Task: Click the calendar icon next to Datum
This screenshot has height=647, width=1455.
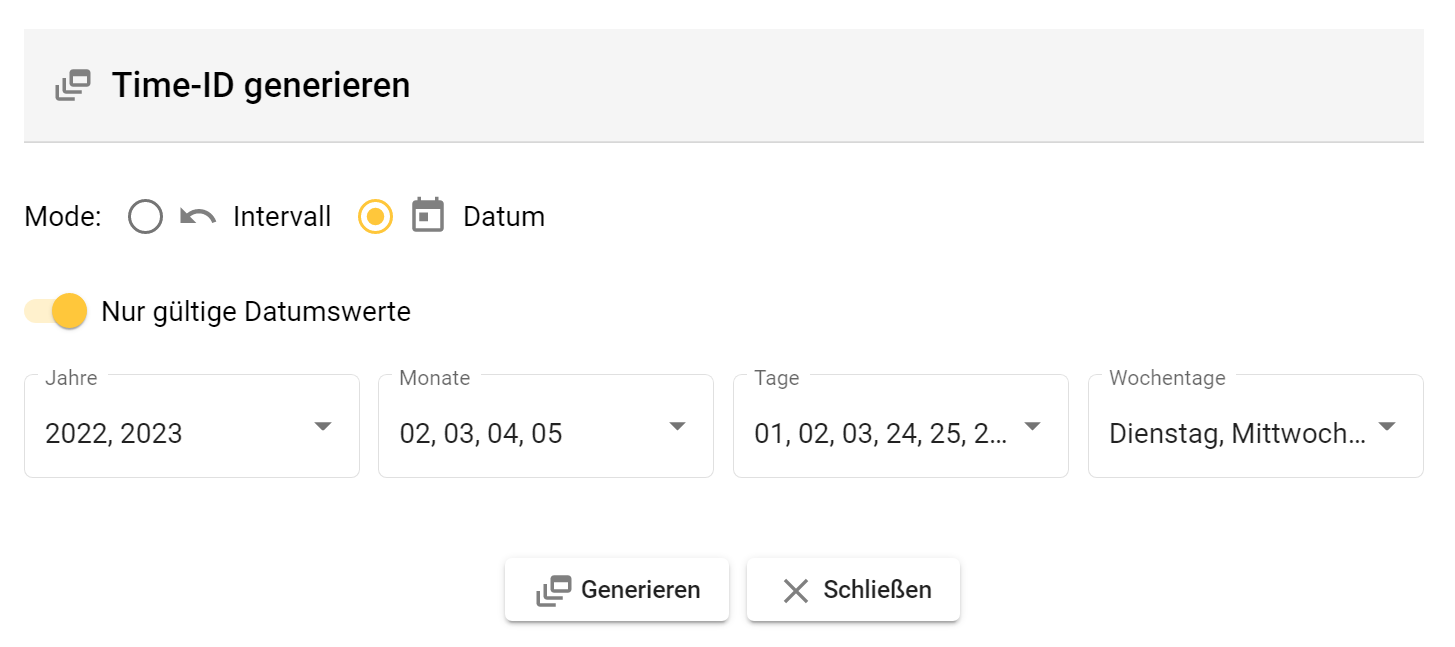Action: tap(428, 216)
